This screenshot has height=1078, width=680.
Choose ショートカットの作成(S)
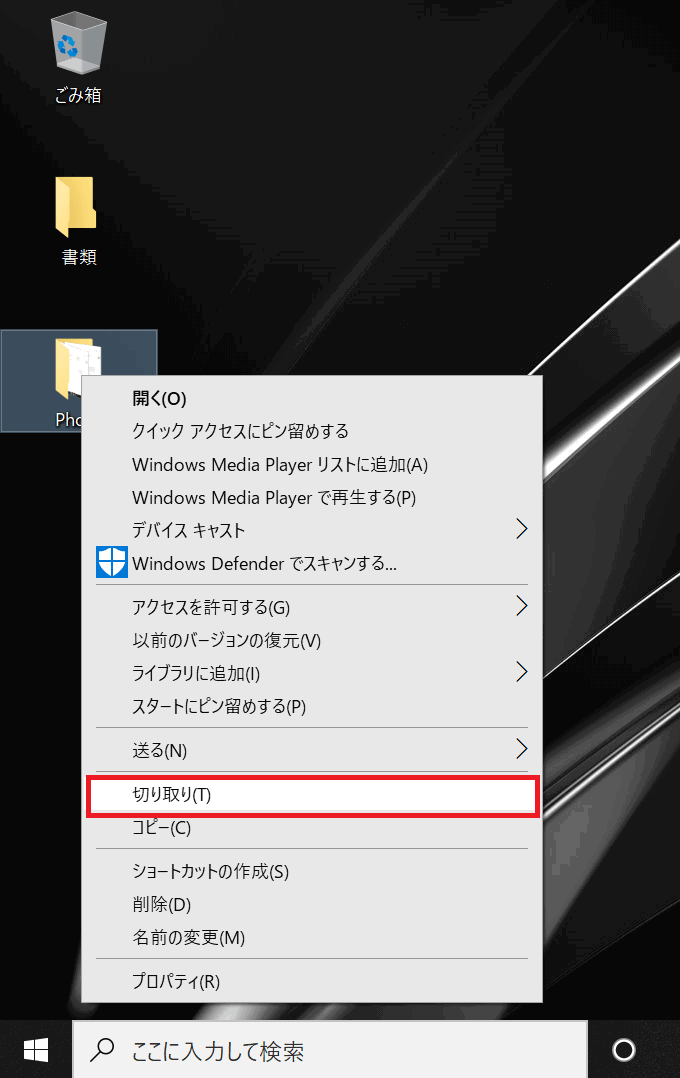point(312,871)
